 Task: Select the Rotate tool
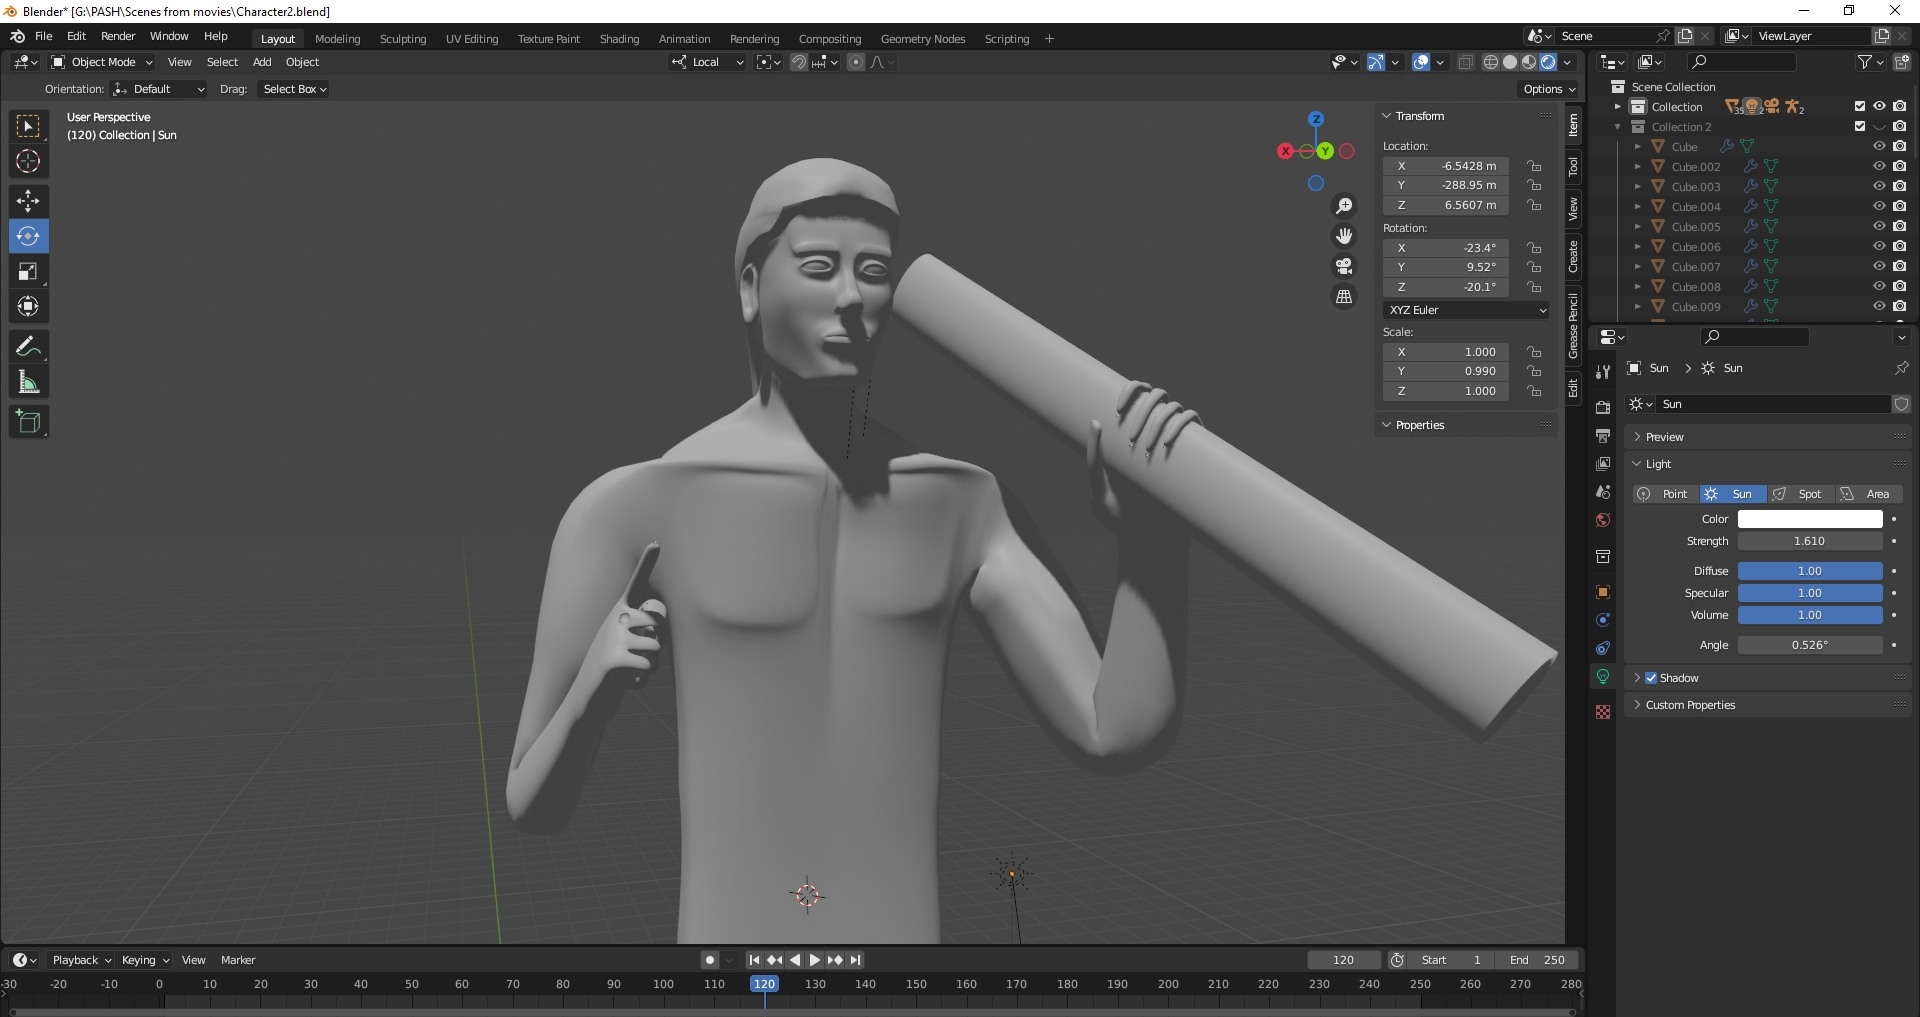(28, 236)
